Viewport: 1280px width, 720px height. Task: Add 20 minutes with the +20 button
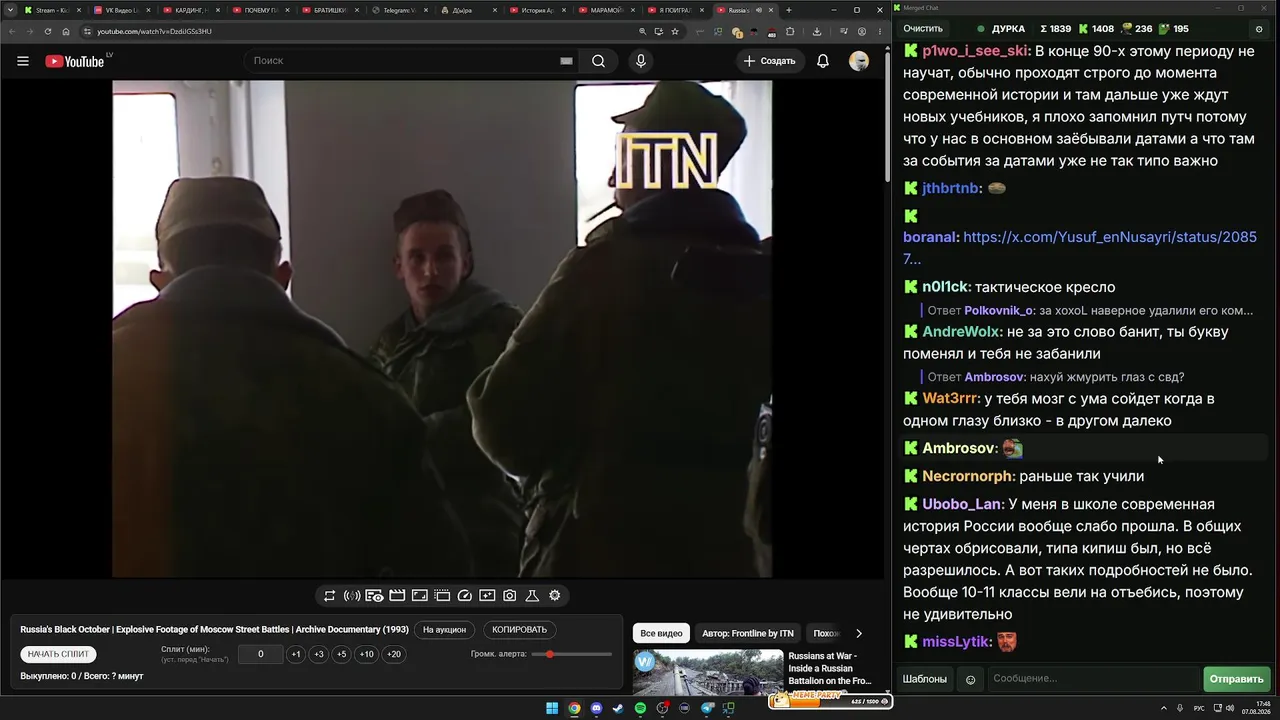point(394,654)
